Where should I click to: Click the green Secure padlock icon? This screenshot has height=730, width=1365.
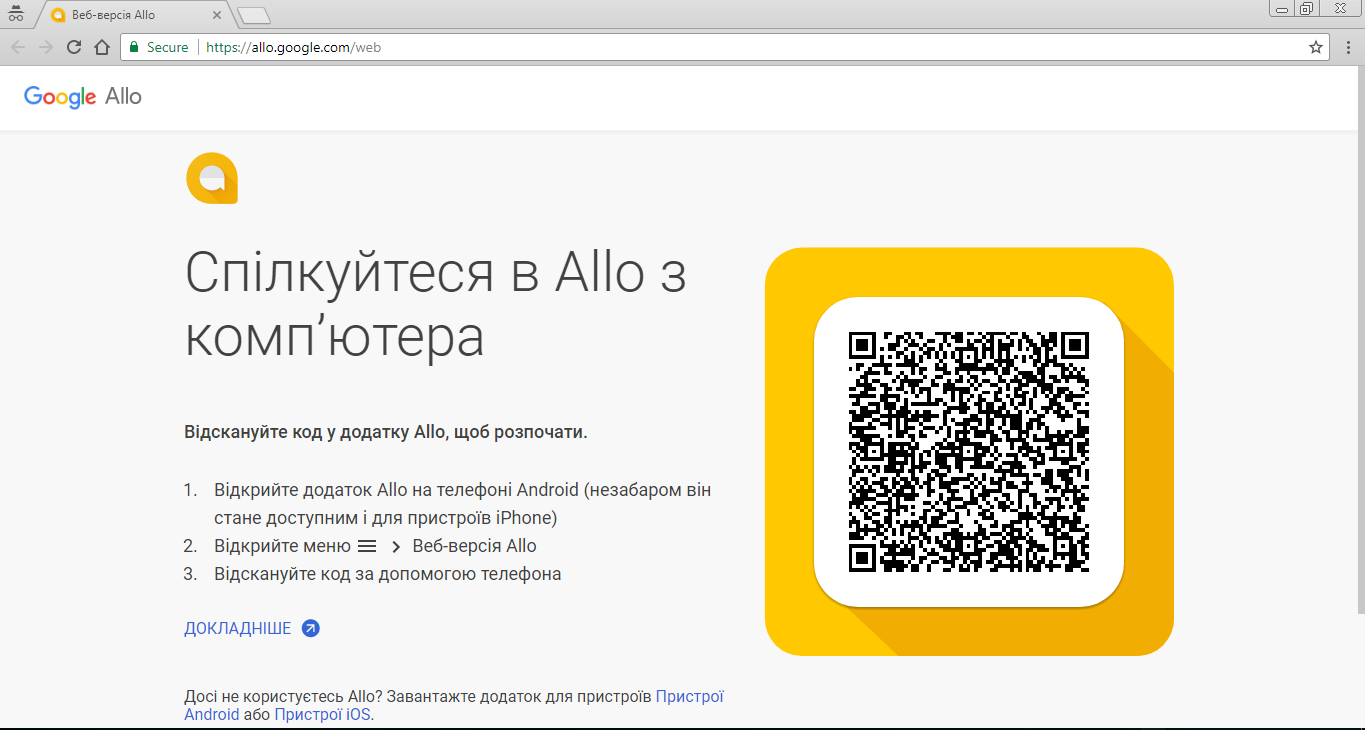[x=134, y=47]
